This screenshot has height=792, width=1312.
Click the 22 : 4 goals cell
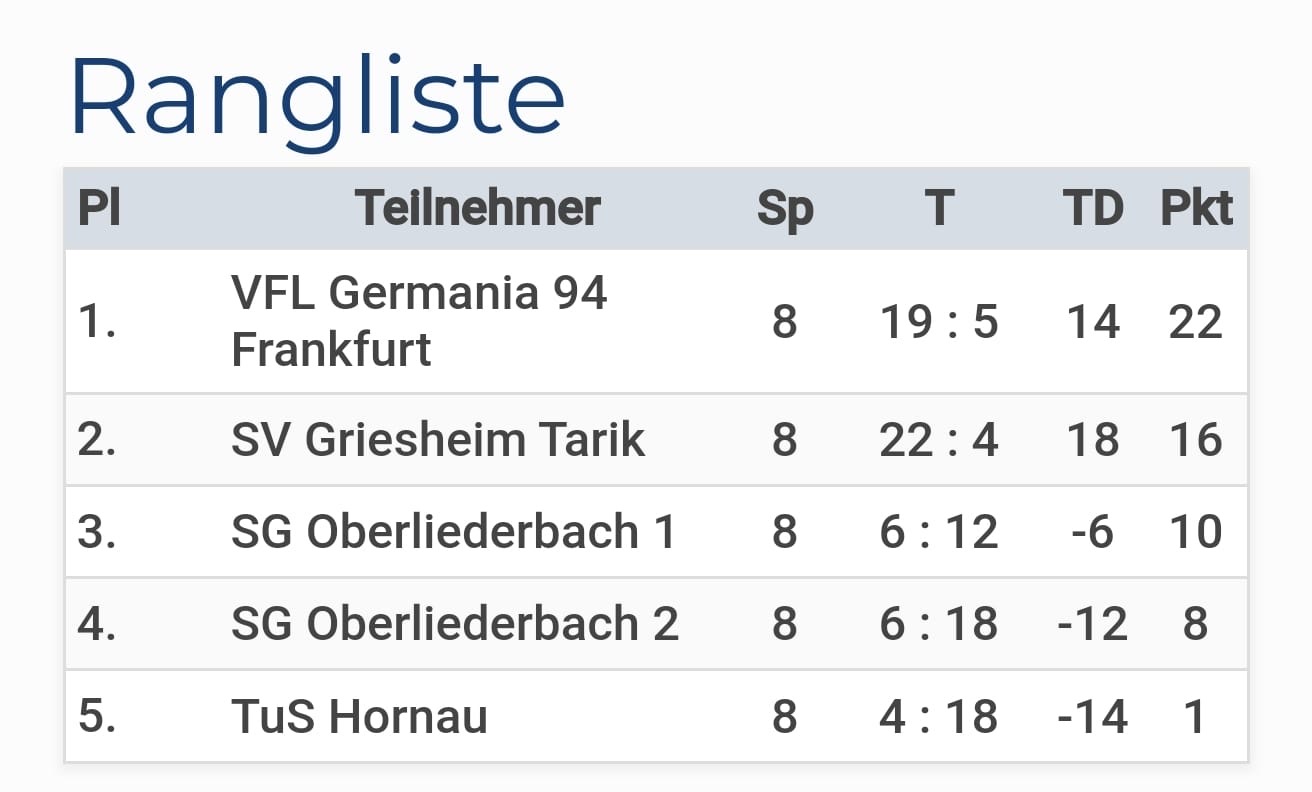(x=939, y=440)
